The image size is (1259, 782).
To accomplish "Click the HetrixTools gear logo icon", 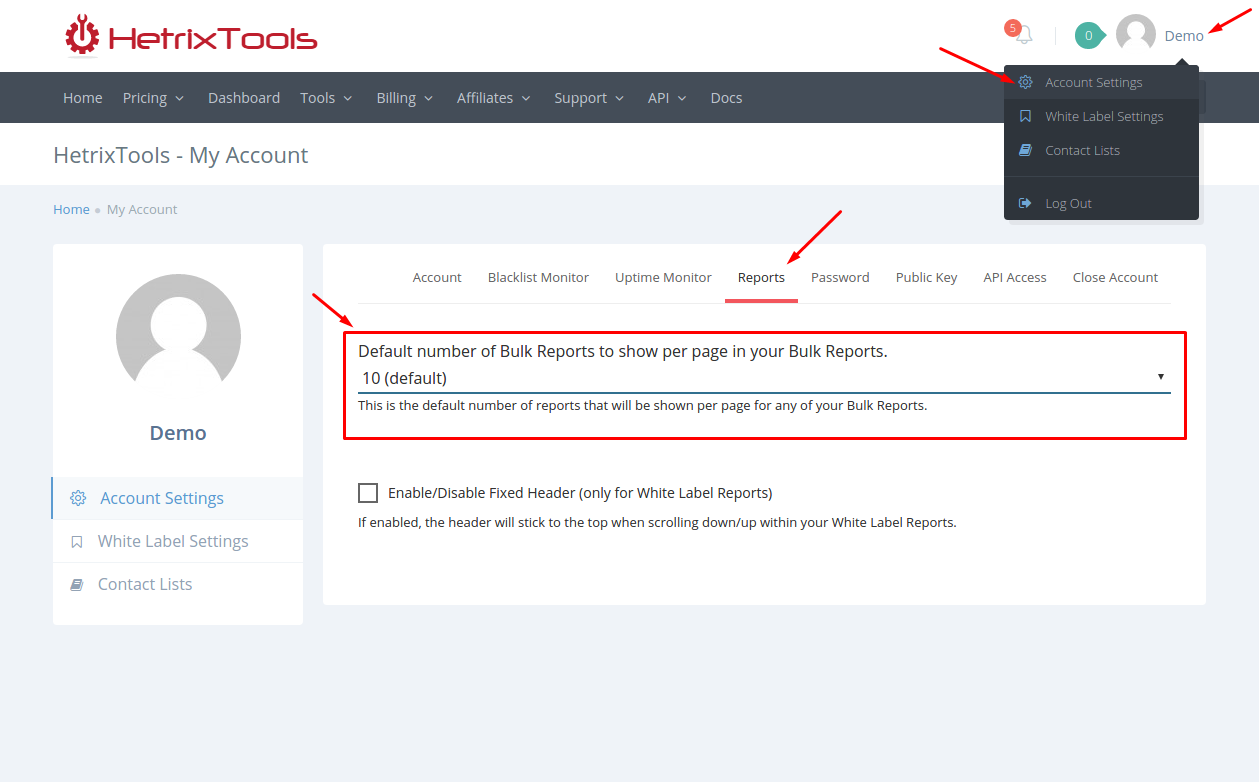I will click(82, 36).
